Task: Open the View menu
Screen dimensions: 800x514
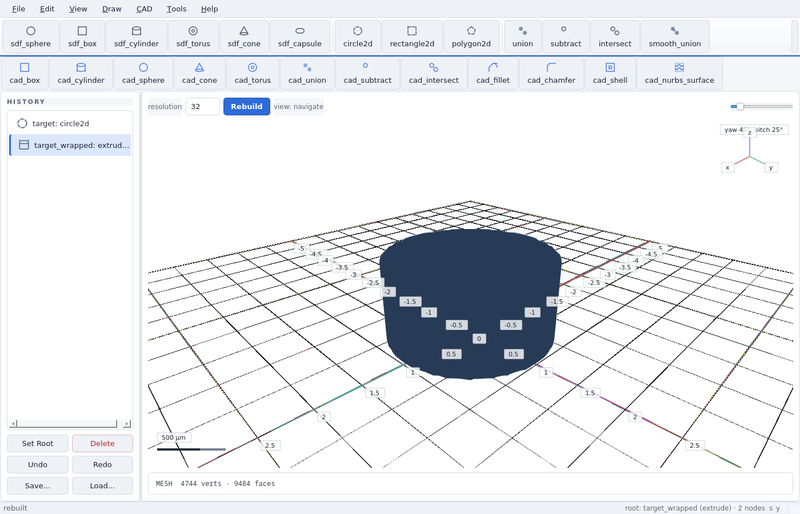Action: click(x=78, y=9)
